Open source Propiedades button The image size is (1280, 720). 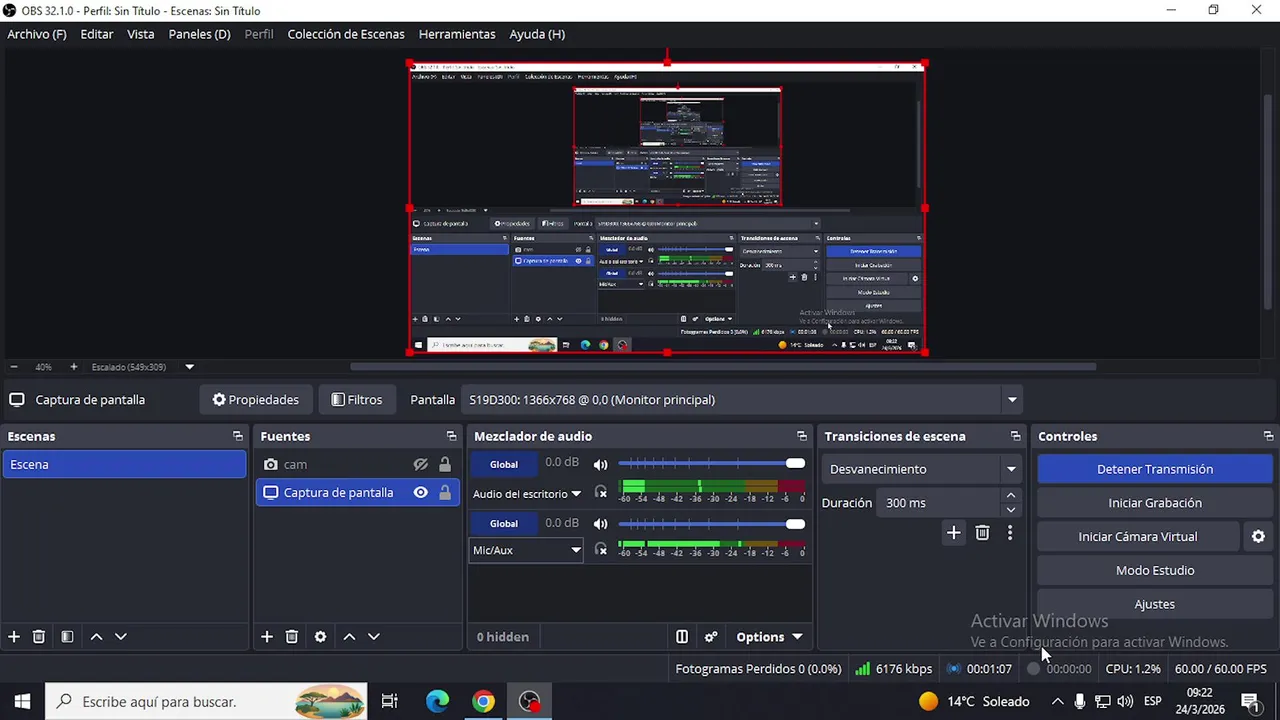(256, 400)
